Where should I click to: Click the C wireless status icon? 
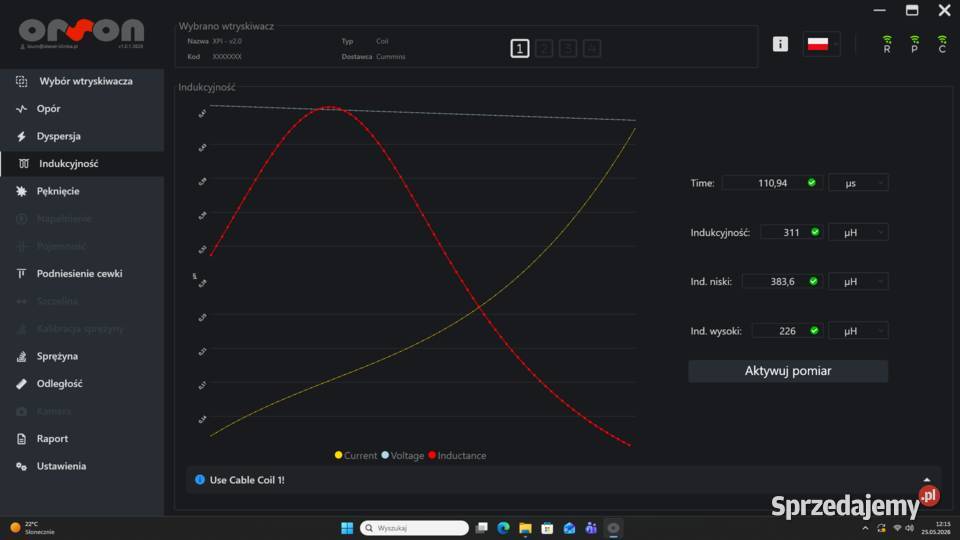(x=942, y=44)
